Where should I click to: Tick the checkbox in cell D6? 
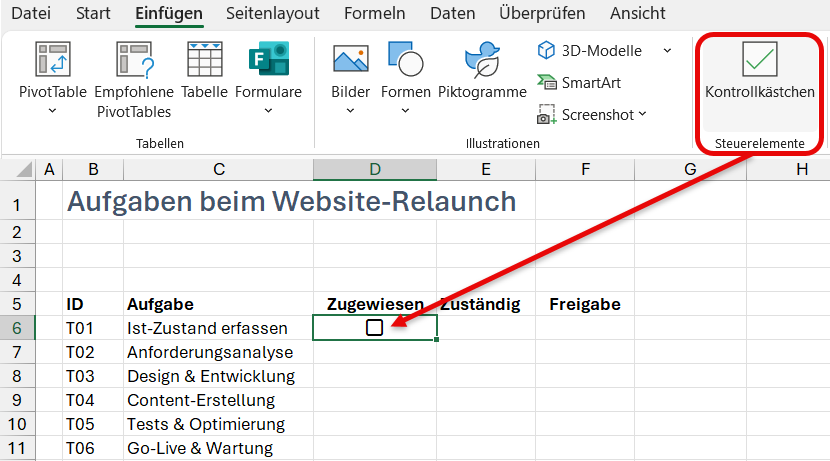pyautogui.click(x=374, y=328)
